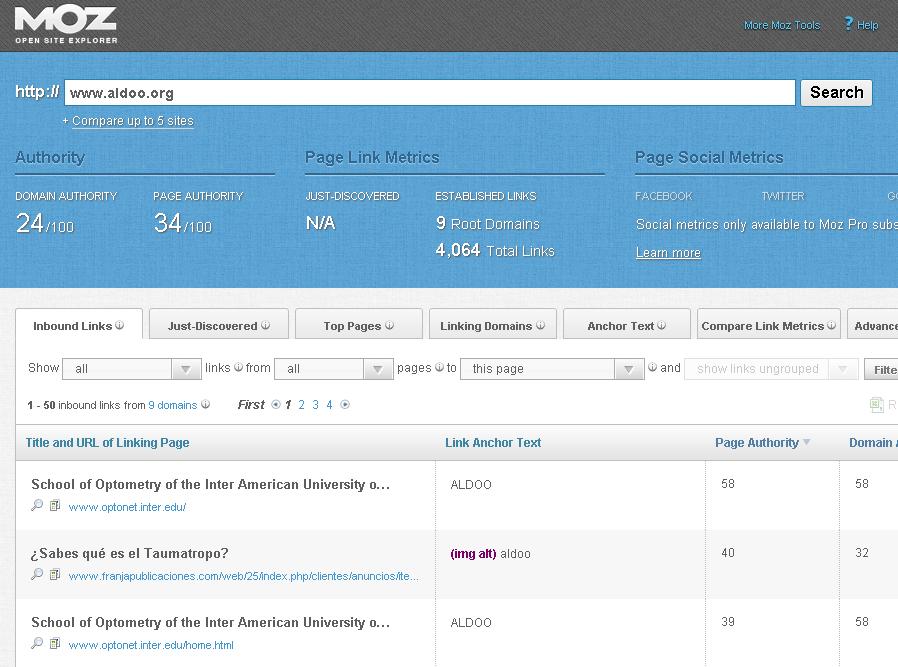This screenshot has width=898, height=667.
Task: Click page icon for www.optonet.inter.edu/ row
Action: (55, 506)
